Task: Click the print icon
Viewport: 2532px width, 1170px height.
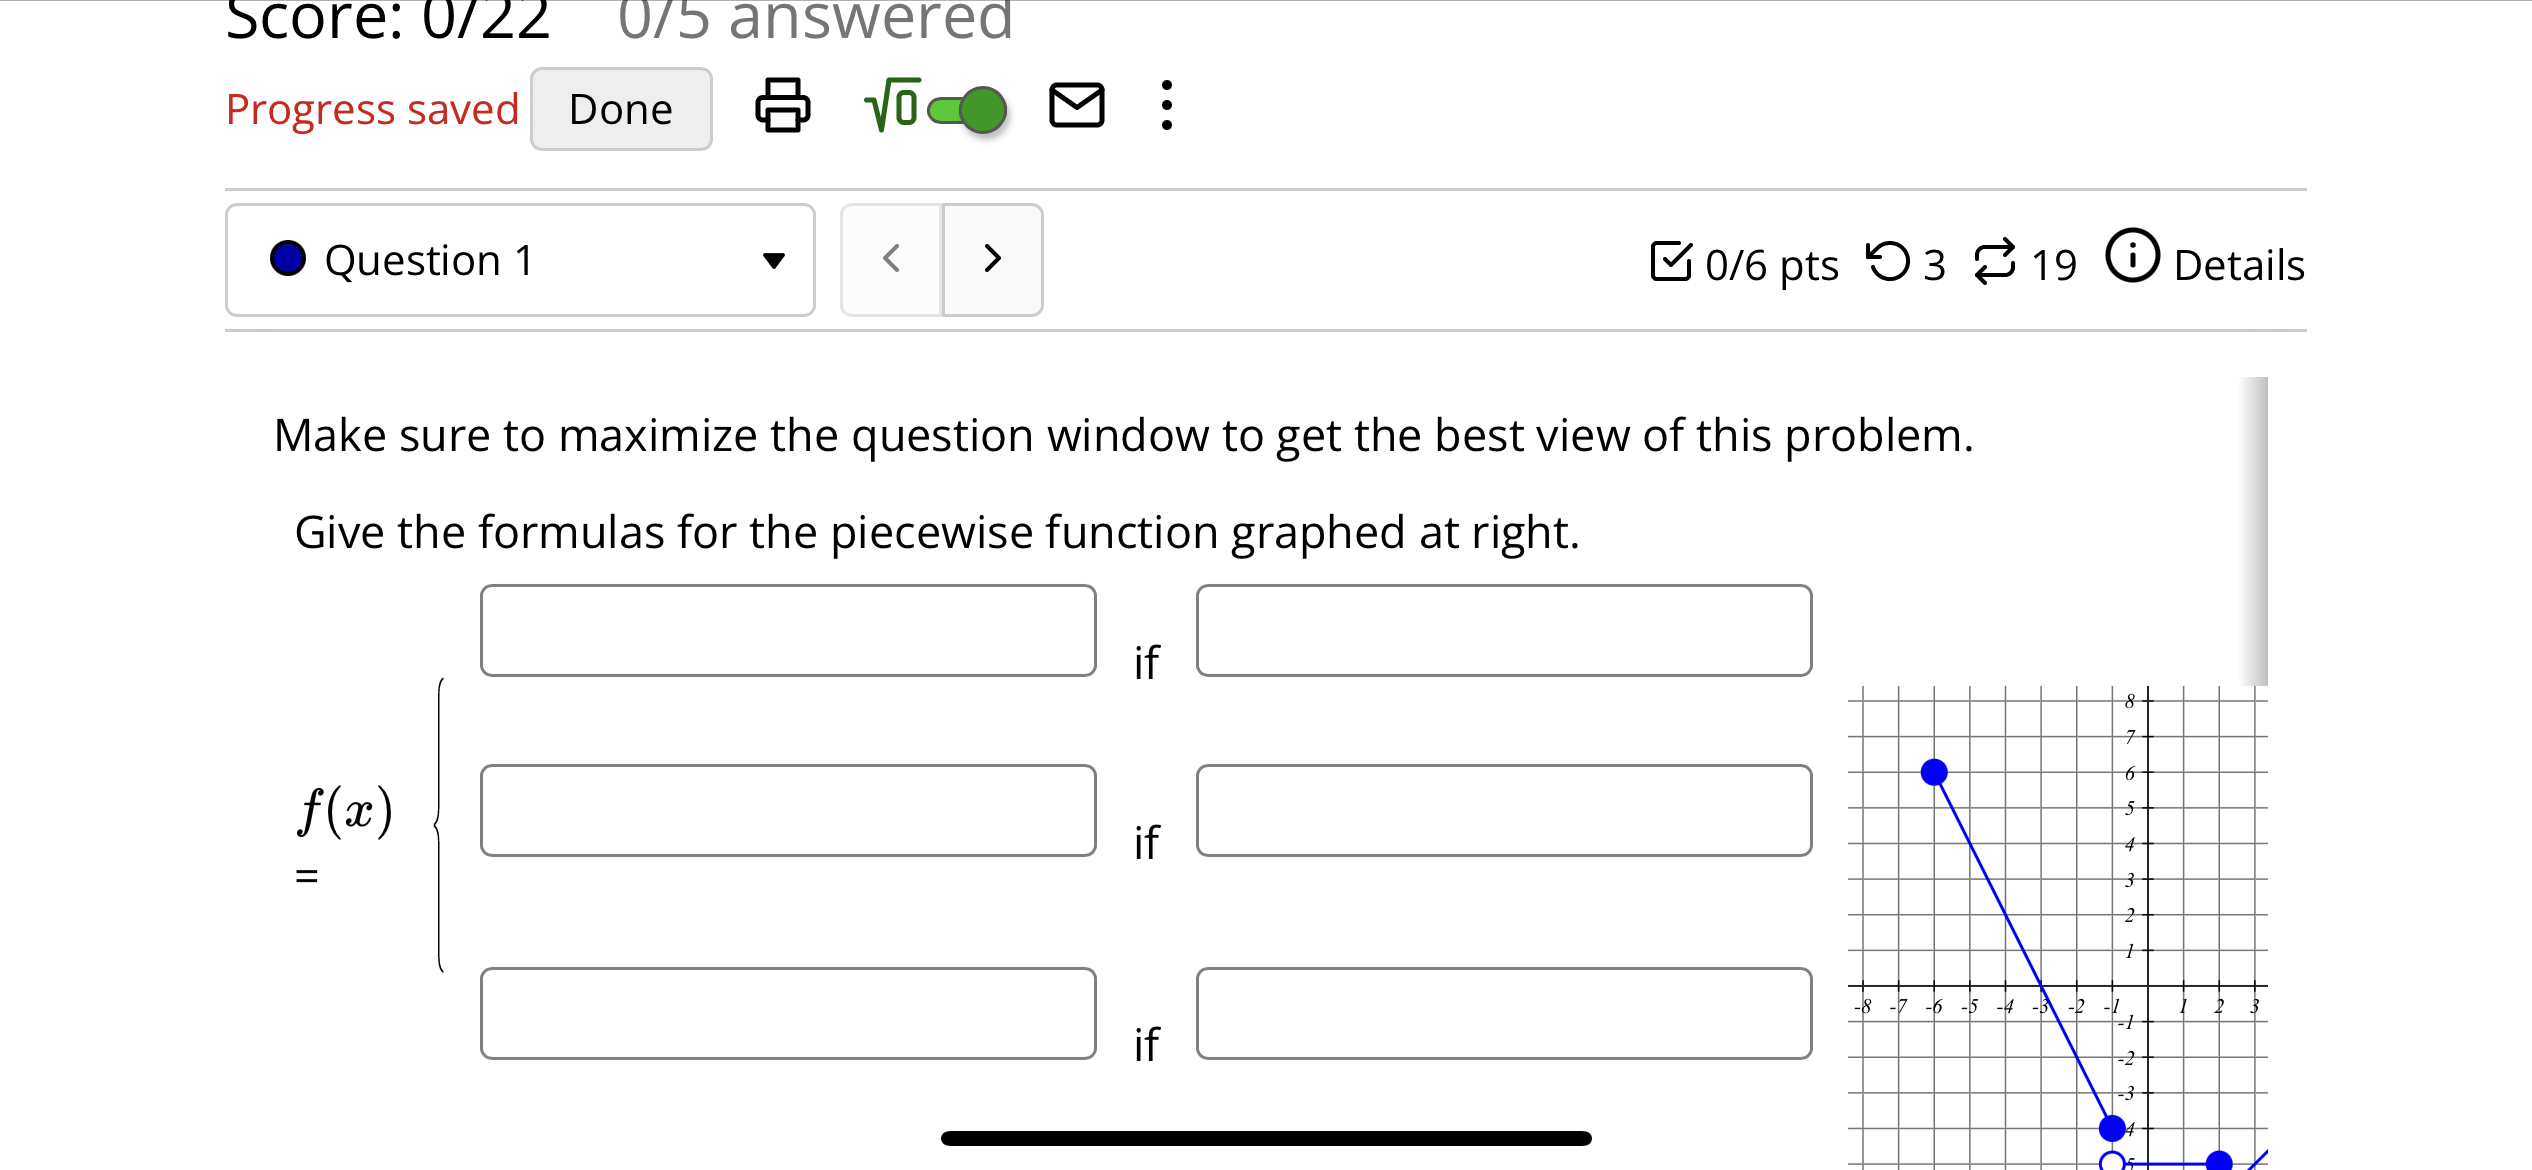Action: (781, 107)
